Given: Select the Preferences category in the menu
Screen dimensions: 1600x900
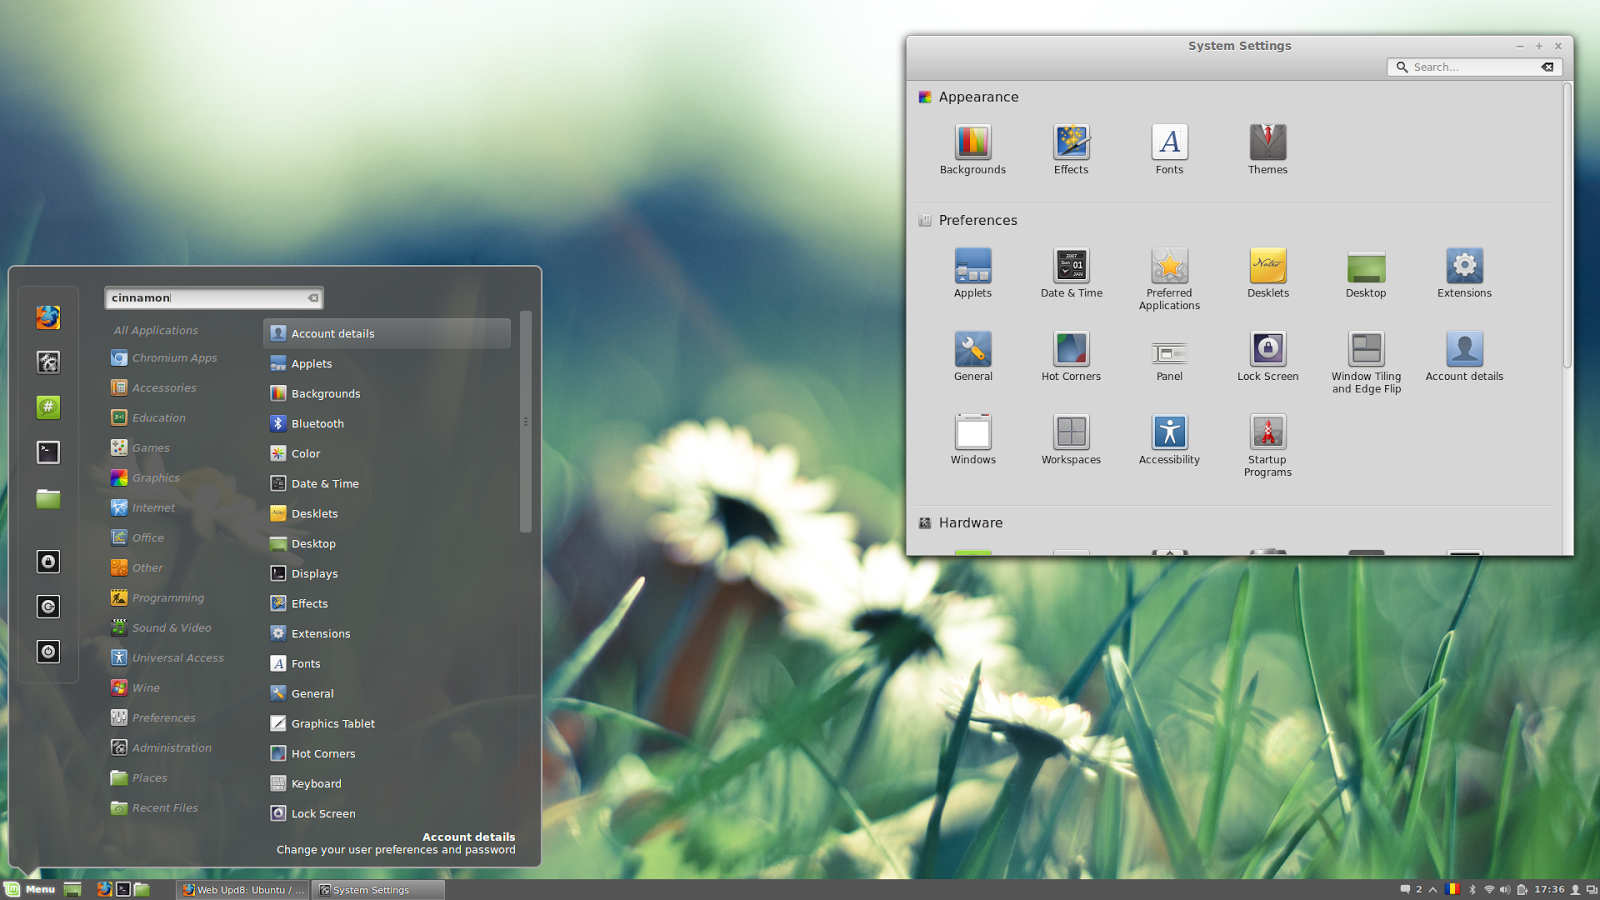Looking at the screenshot, I should coord(162,717).
